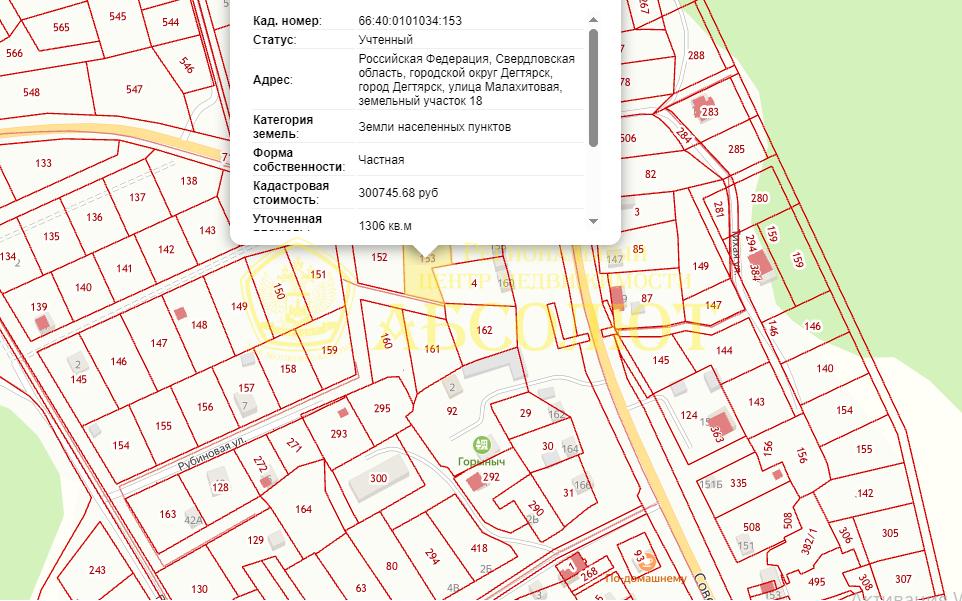Select parcel 85 on the map

click(639, 250)
